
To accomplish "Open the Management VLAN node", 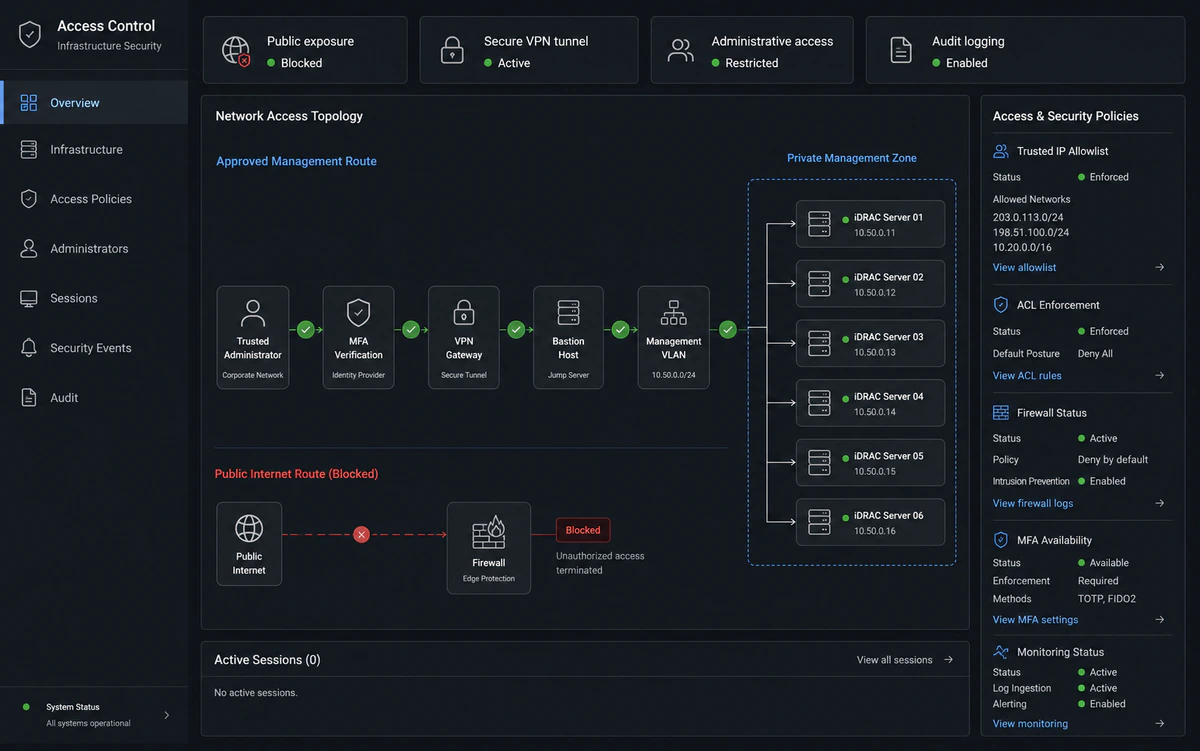I will (x=674, y=337).
